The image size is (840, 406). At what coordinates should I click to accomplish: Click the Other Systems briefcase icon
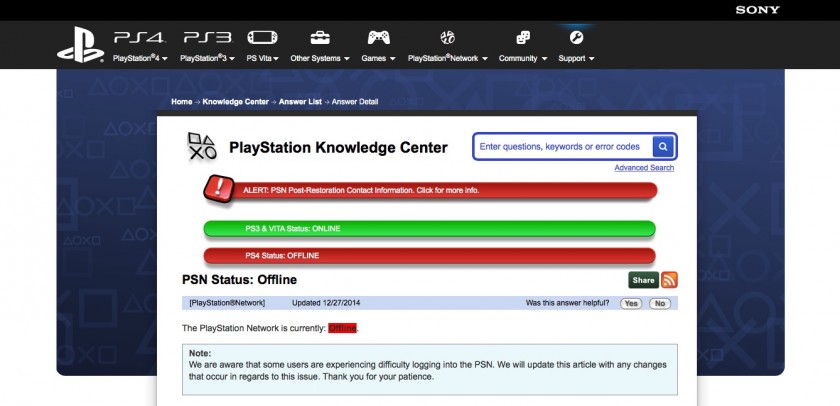tap(320, 37)
